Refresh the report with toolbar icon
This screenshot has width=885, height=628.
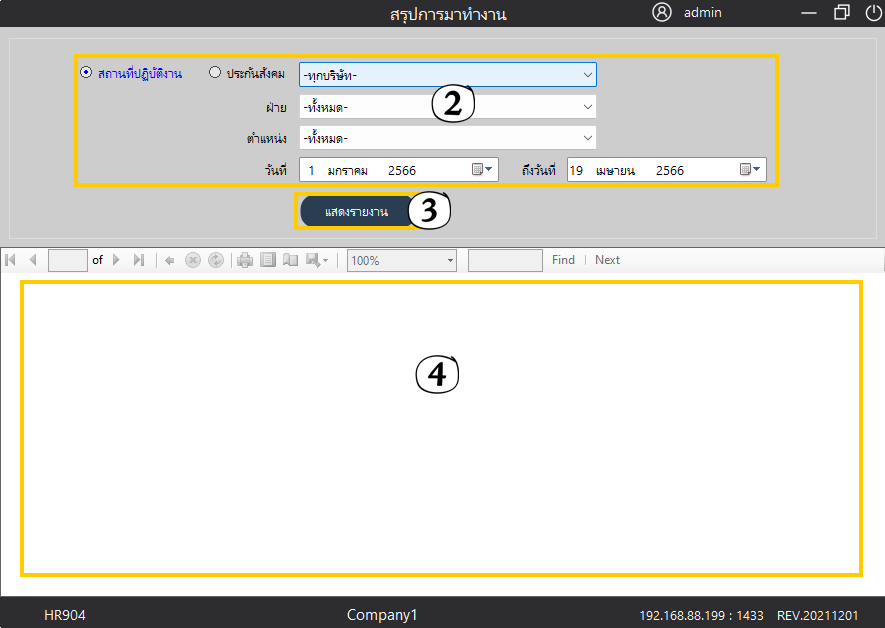point(215,260)
